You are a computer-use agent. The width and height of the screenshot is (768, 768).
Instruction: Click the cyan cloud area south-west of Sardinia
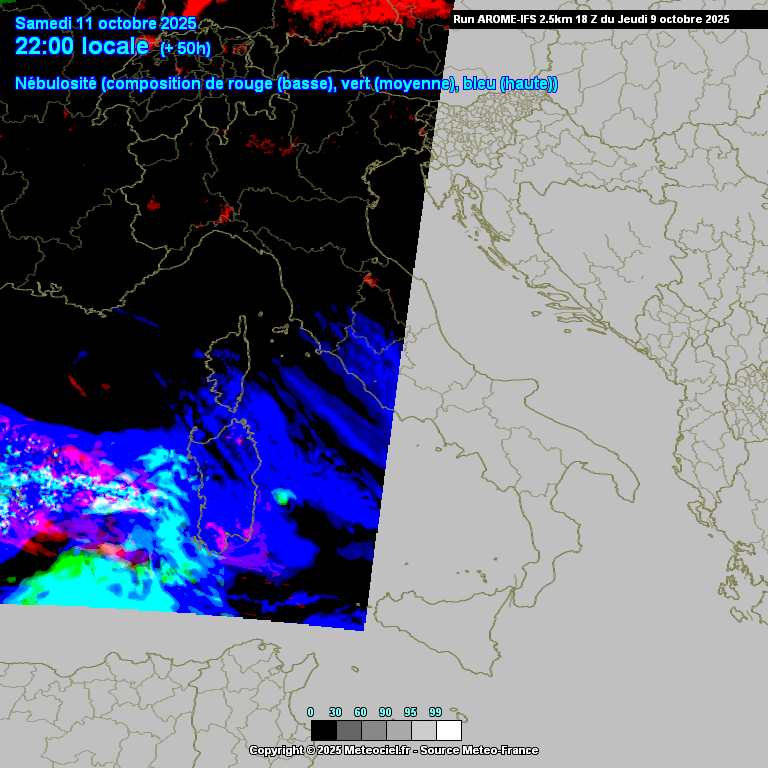tap(150, 592)
